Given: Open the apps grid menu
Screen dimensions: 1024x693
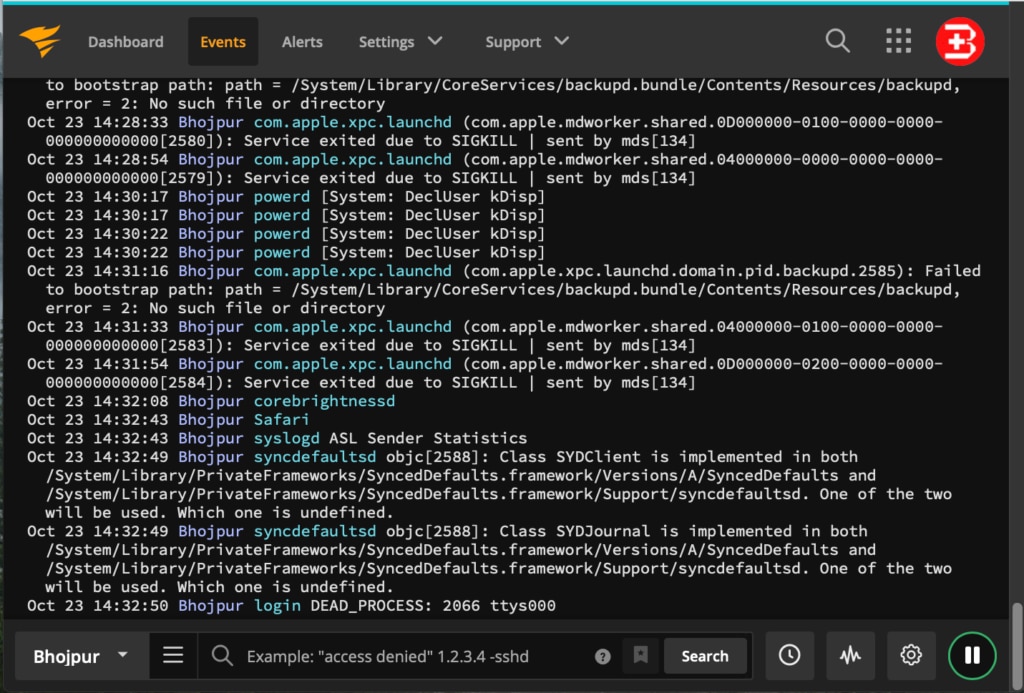Looking at the screenshot, I should pos(899,41).
